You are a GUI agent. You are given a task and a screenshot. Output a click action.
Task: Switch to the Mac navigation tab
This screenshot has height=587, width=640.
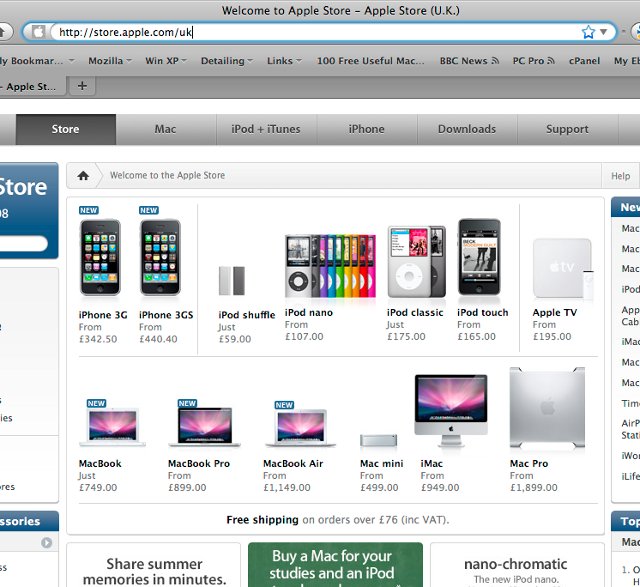point(166,129)
